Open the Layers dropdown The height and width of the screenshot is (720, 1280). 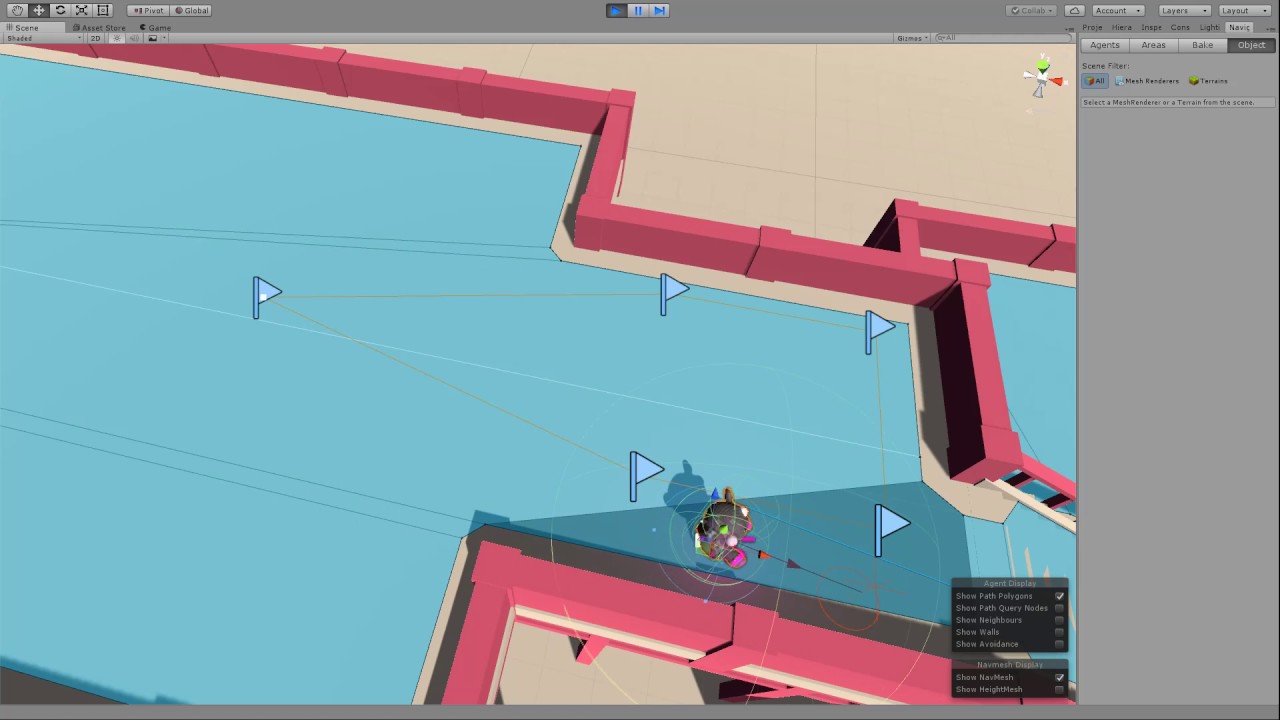1183,10
